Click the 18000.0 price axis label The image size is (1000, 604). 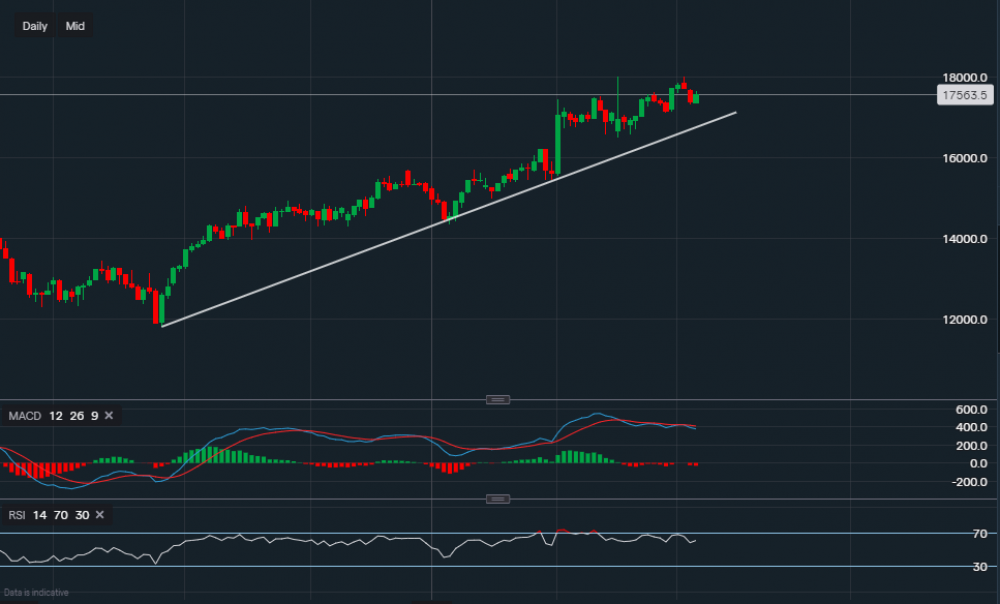click(963, 76)
